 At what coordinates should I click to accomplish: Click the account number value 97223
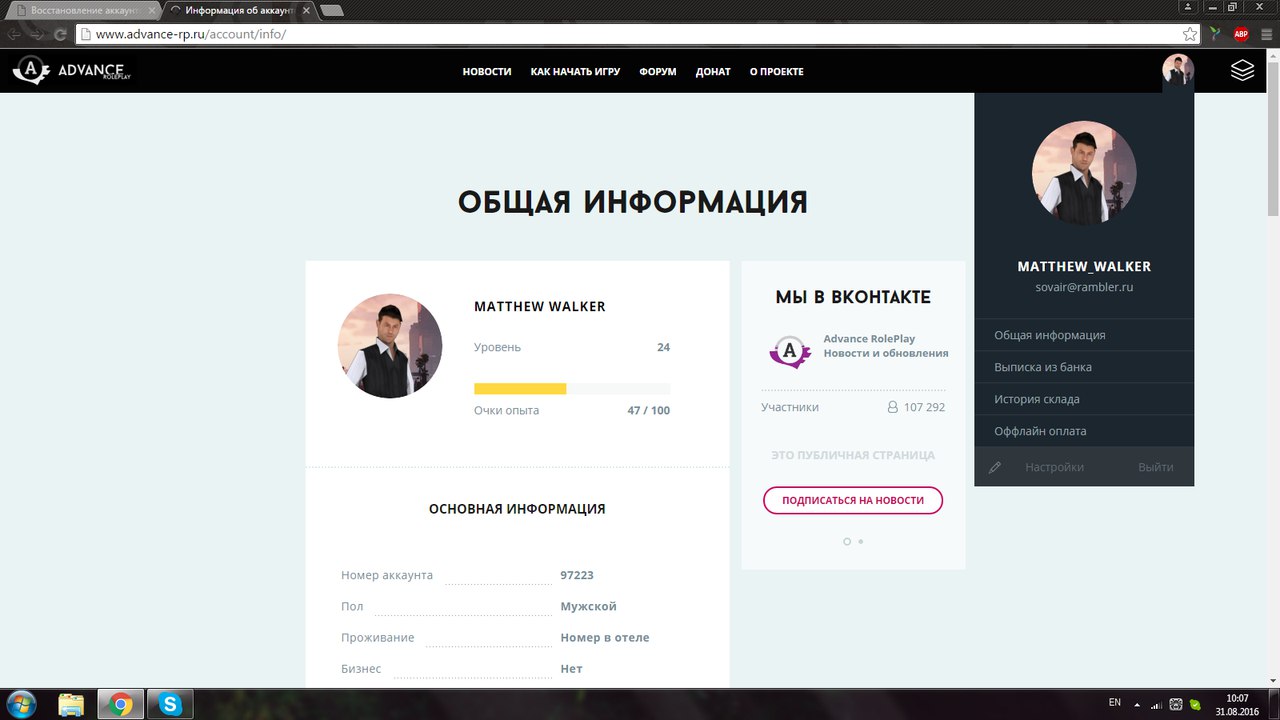[577, 575]
